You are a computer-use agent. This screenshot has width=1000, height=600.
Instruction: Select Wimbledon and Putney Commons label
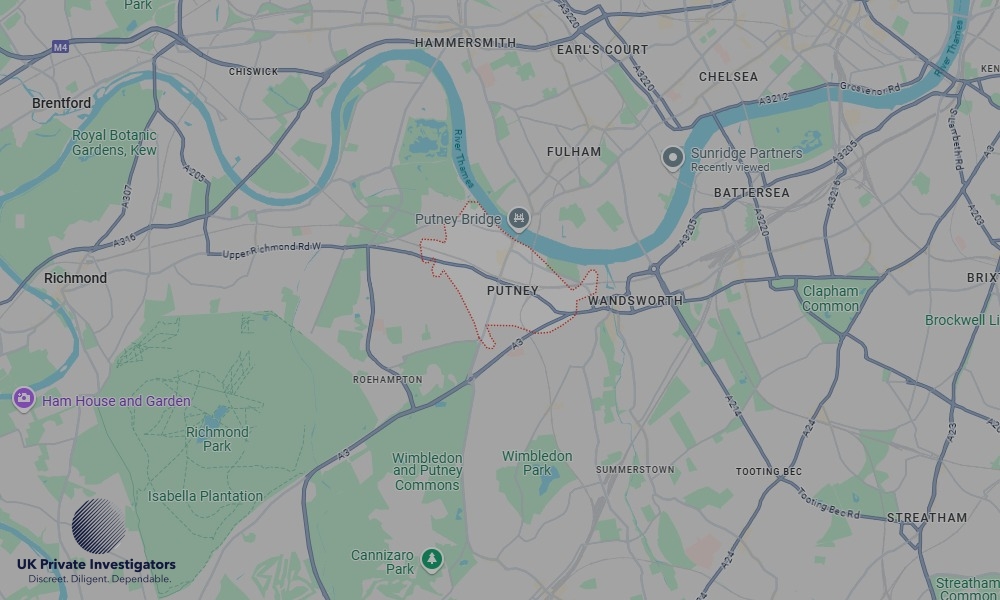[x=427, y=471]
